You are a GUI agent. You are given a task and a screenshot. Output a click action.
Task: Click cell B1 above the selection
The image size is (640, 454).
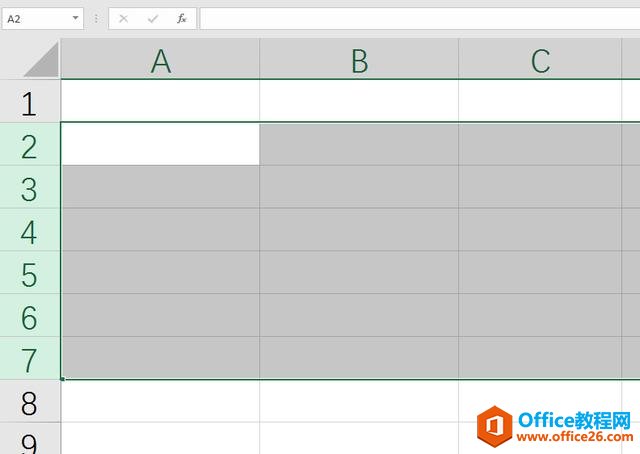pos(359,102)
